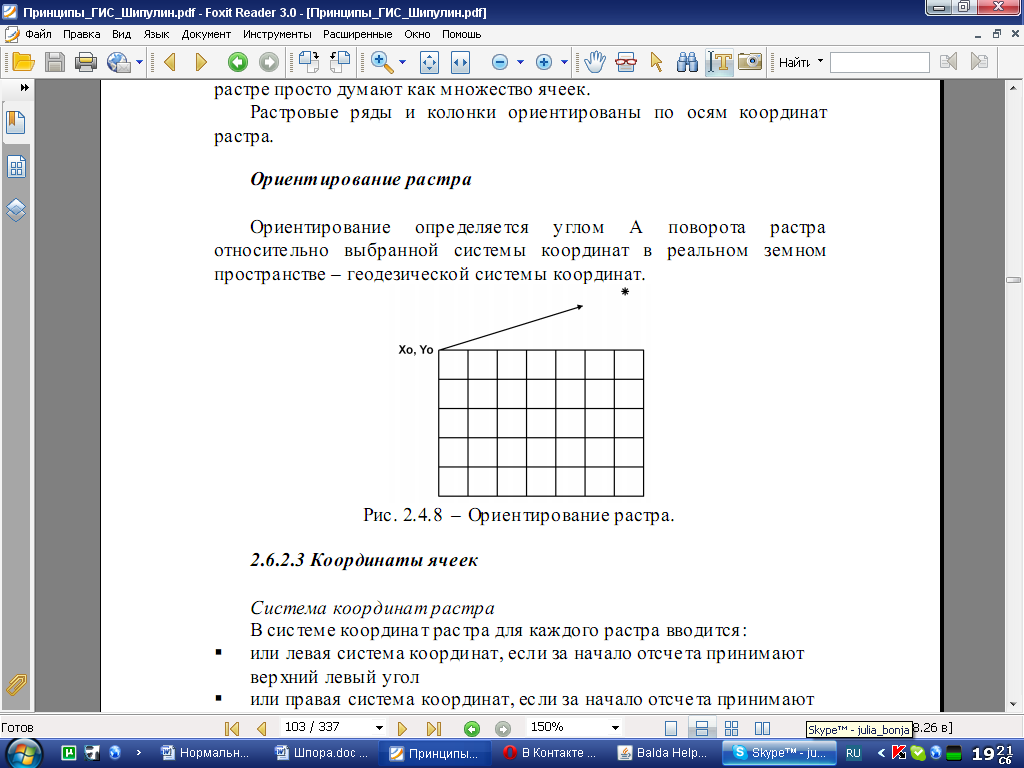Open the Расширенные menu
Viewport: 1024px width, 768px height.
click(x=358, y=34)
